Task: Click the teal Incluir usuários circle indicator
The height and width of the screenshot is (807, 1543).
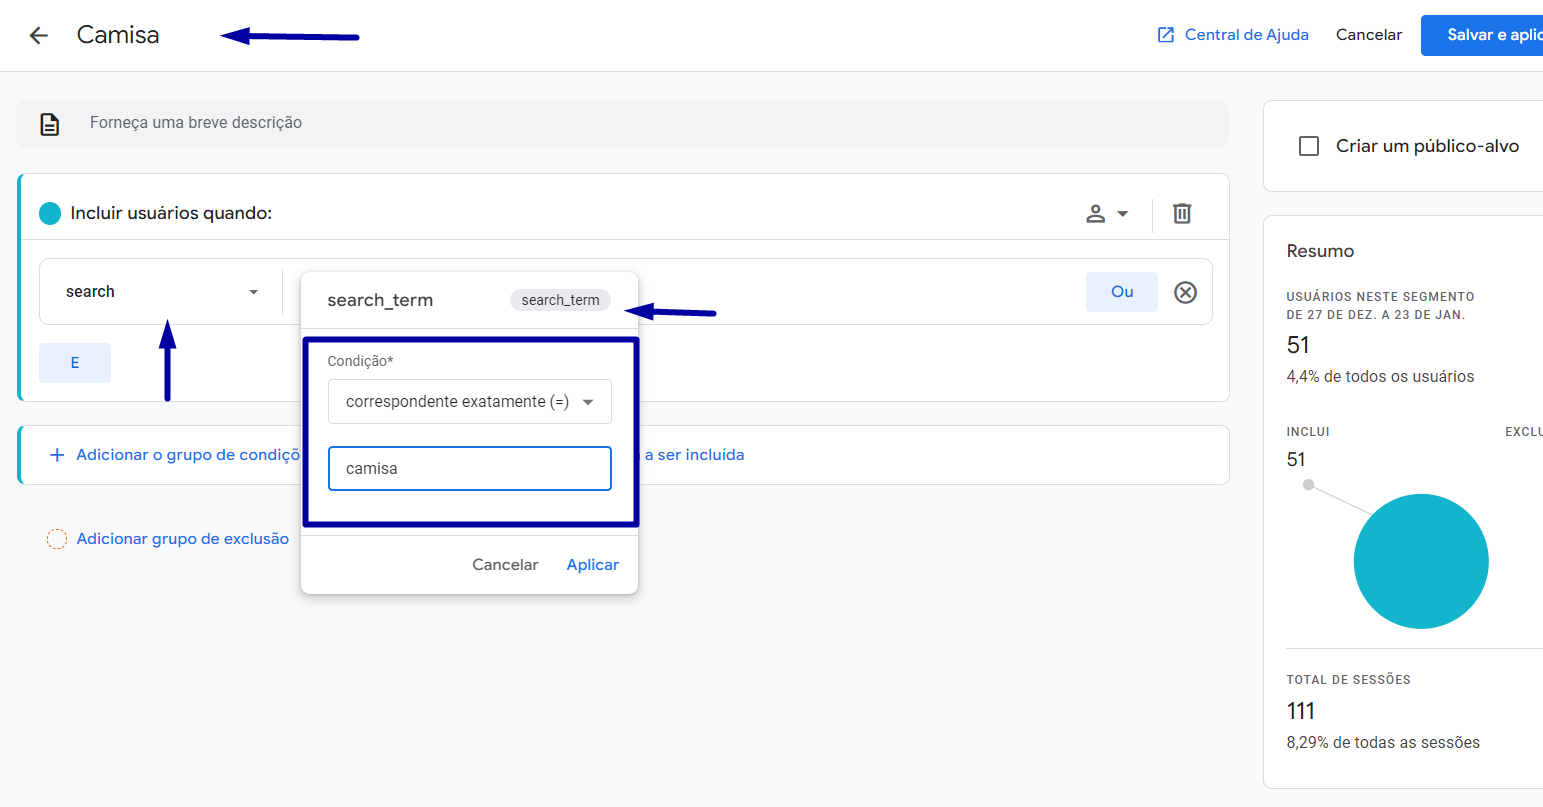Action: (49, 213)
